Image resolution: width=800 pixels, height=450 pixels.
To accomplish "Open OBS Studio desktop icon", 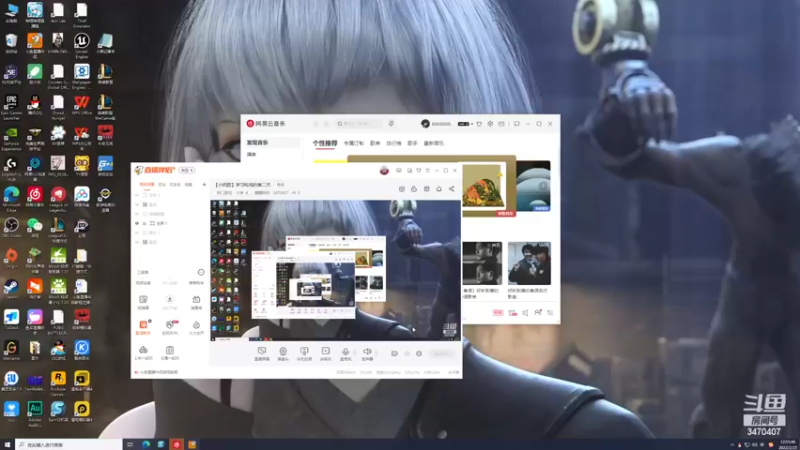I will click(x=11, y=227).
